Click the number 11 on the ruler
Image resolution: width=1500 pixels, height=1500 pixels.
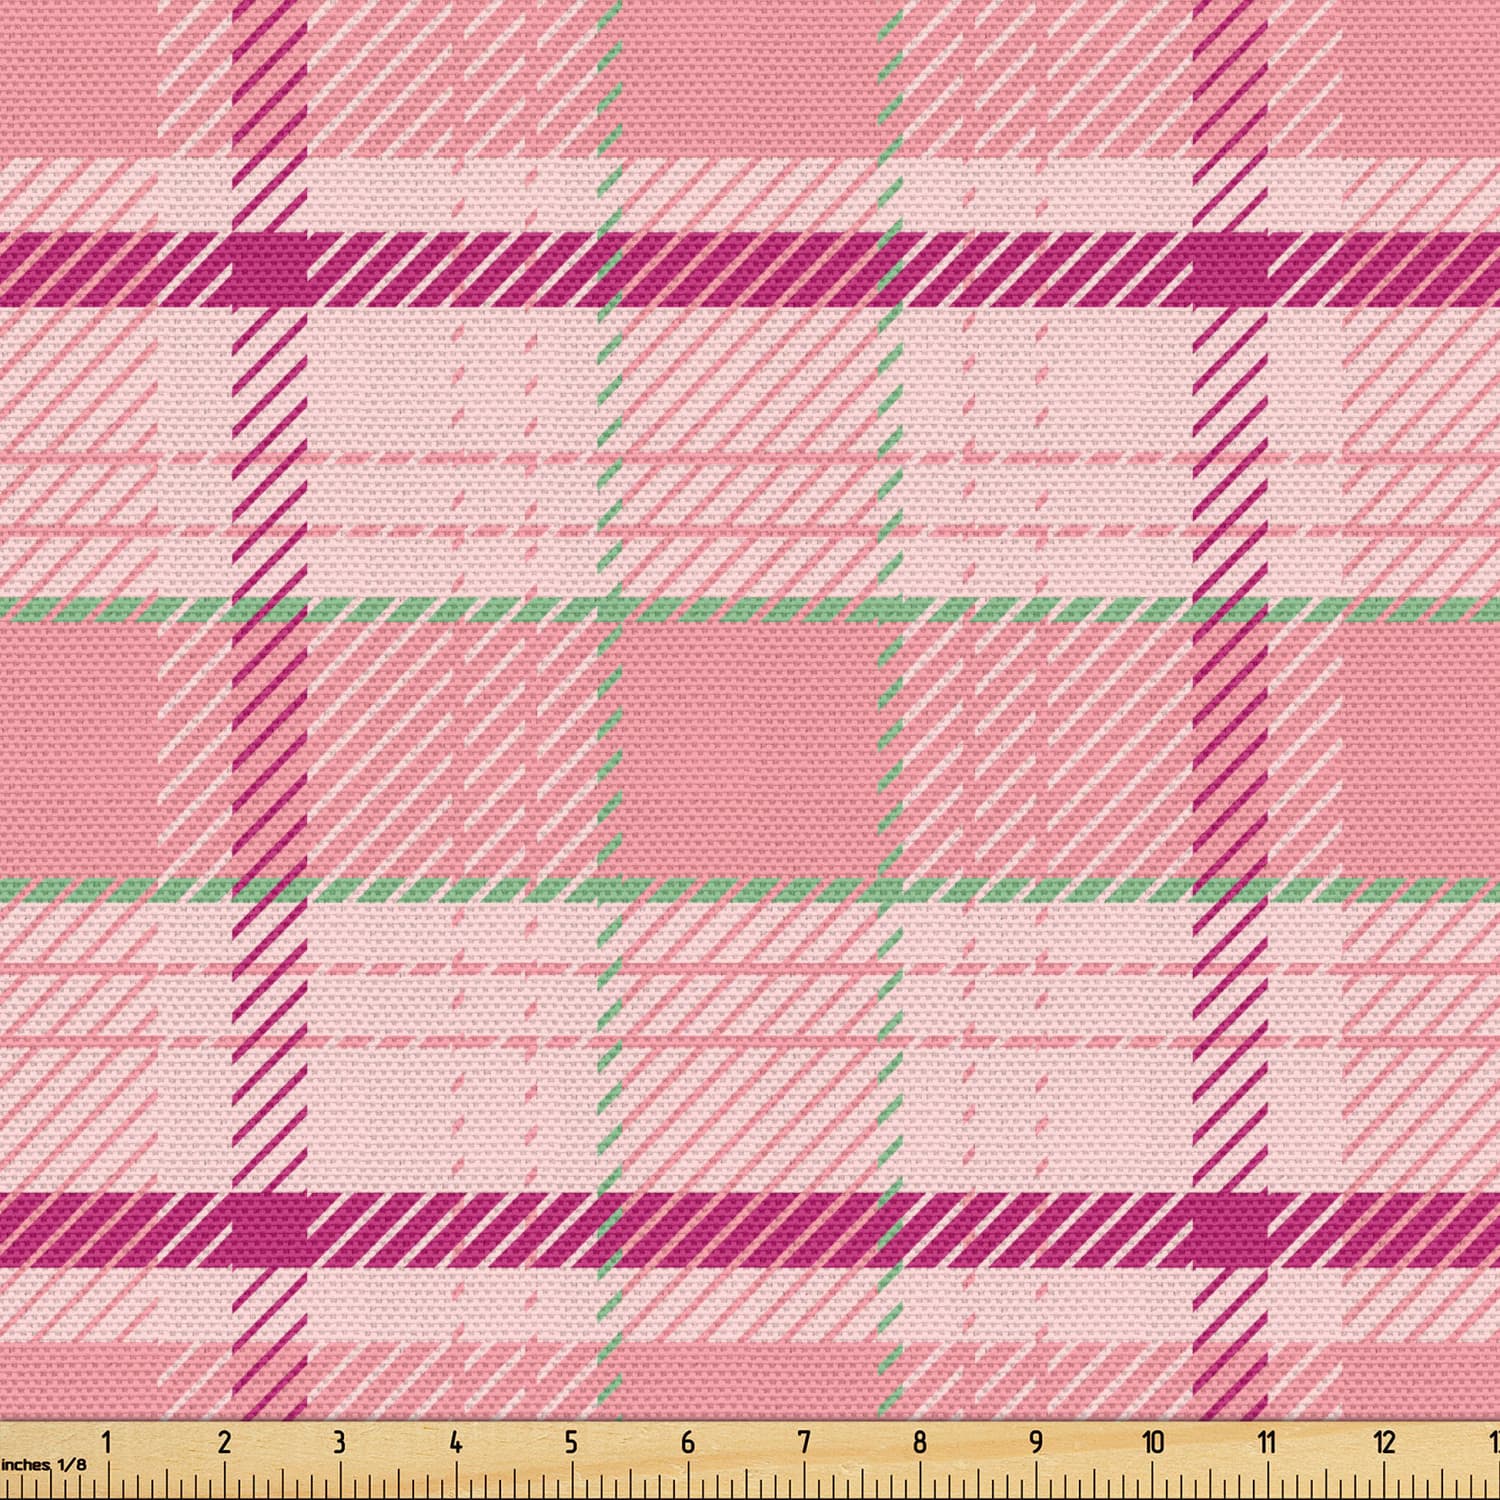pos(1267,1441)
